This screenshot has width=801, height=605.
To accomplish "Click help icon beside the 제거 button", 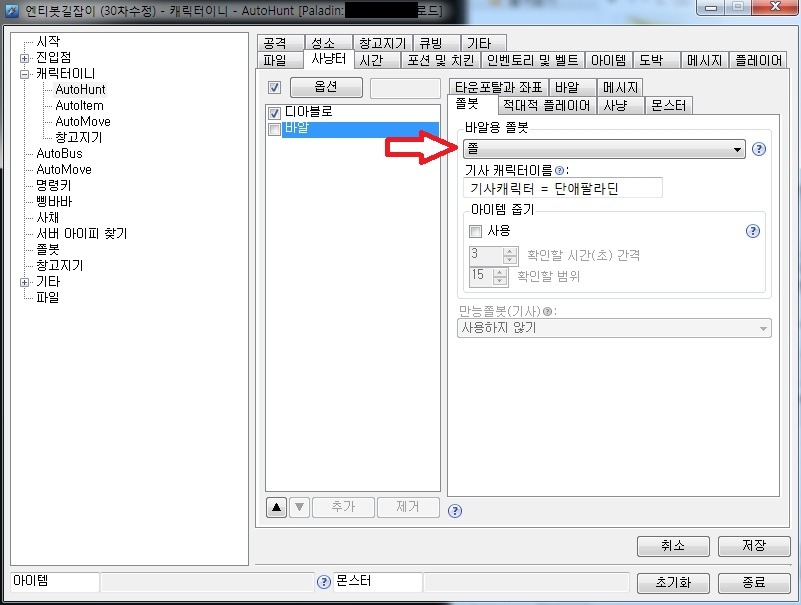I will pyautogui.click(x=455, y=510).
